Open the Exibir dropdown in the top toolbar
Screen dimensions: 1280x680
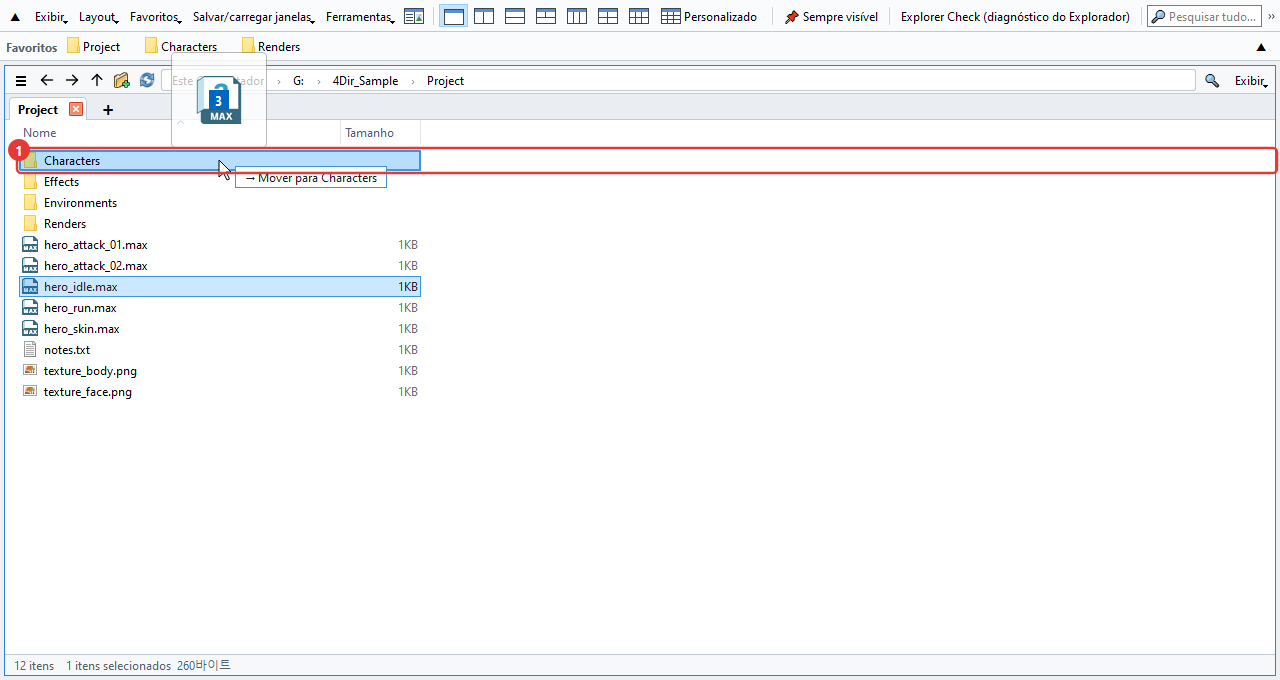(x=51, y=17)
